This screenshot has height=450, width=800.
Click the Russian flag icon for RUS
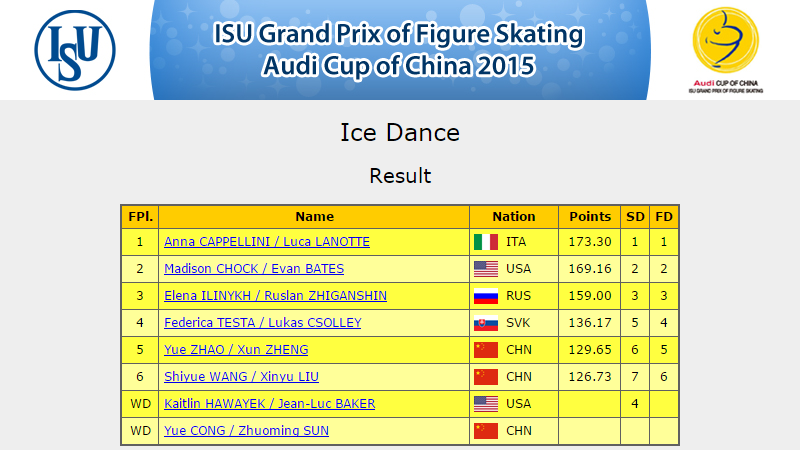tap(486, 296)
